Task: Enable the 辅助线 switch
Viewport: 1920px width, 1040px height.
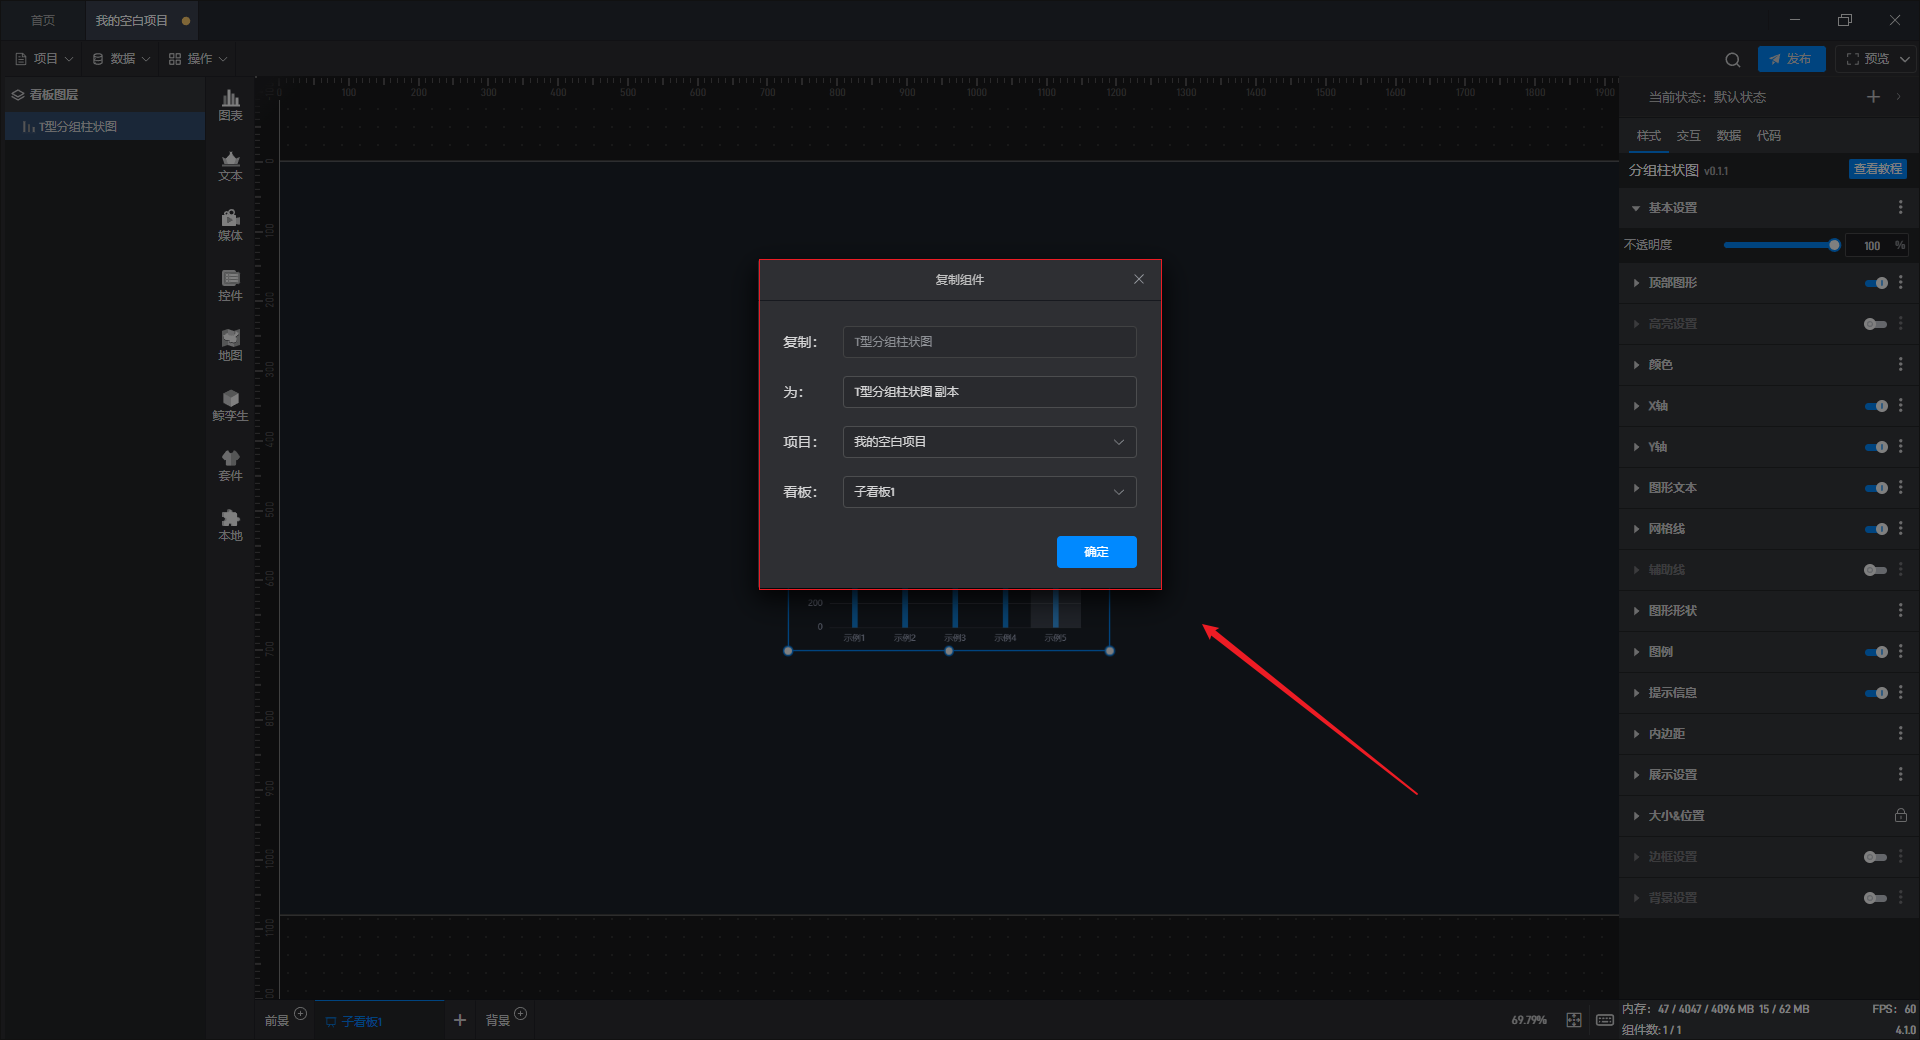Action: 1876,570
